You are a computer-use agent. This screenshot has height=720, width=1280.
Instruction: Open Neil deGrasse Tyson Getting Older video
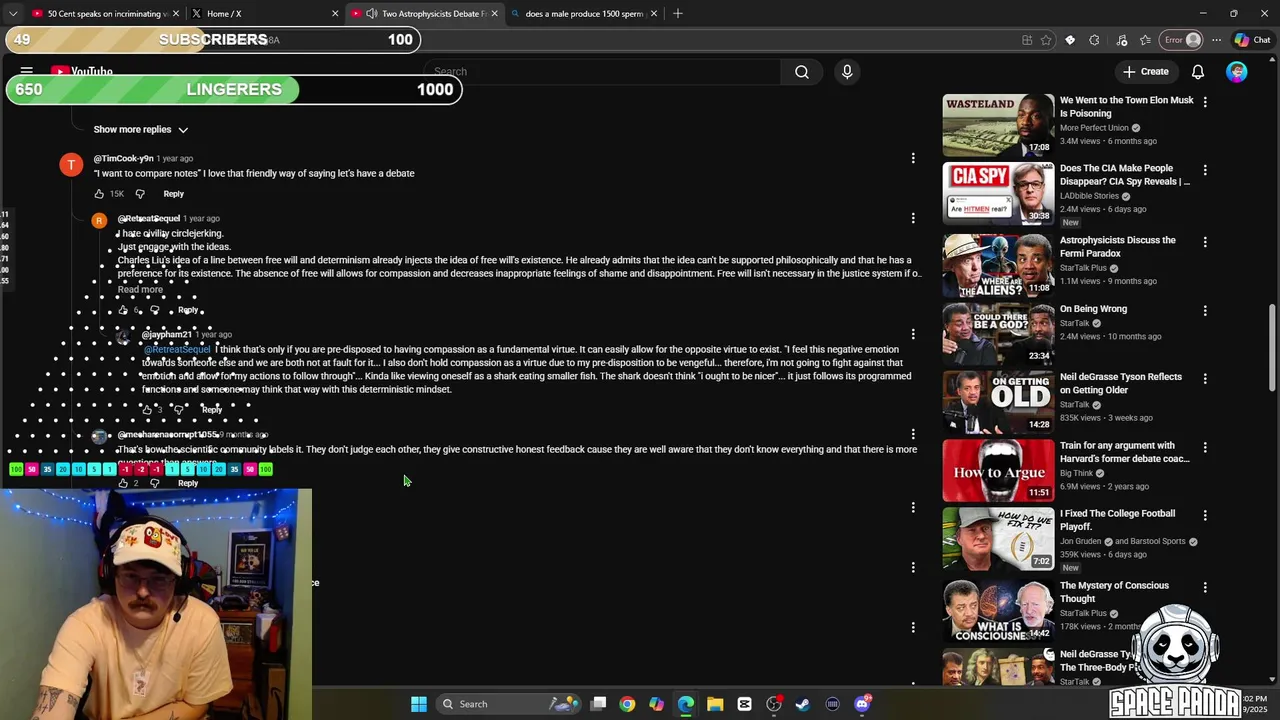(1121, 383)
